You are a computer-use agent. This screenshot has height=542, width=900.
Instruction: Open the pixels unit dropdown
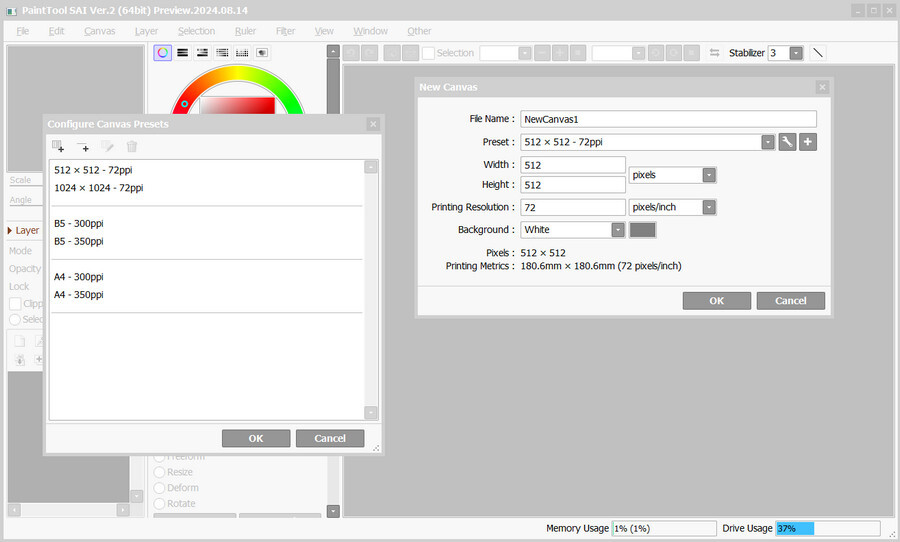coord(709,175)
